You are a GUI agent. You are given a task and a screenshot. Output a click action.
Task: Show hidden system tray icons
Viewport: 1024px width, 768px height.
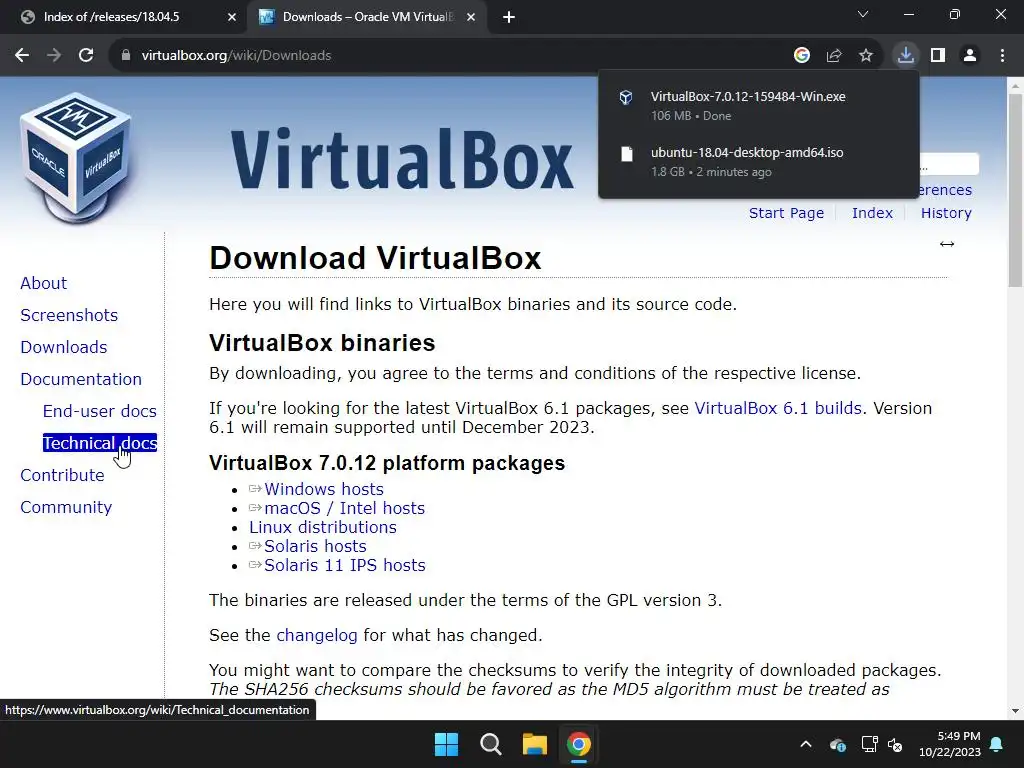click(x=806, y=744)
